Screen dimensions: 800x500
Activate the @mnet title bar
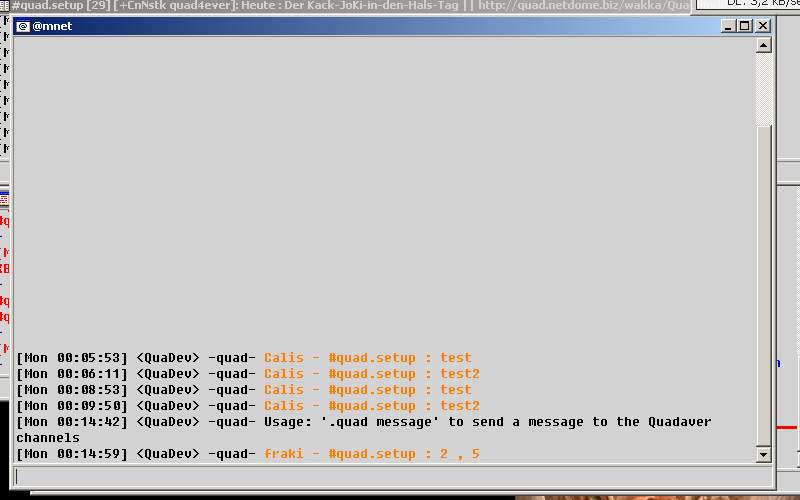[x=350, y=26]
